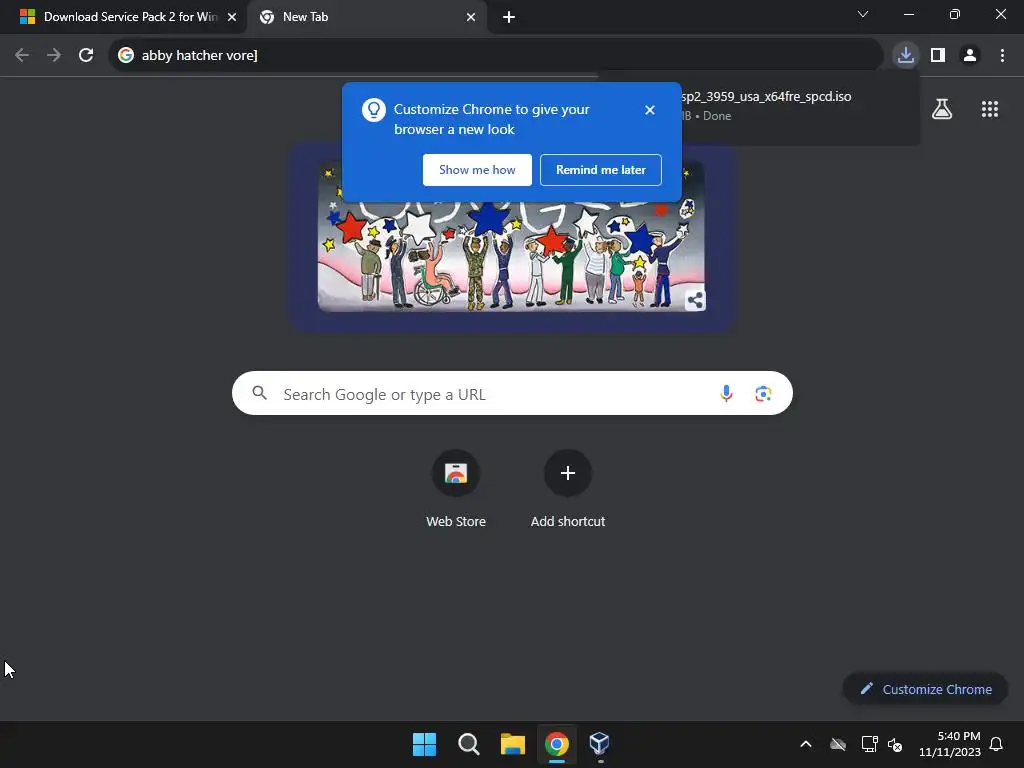Click Remind me later button
The height and width of the screenshot is (768, 1024).
601,170
